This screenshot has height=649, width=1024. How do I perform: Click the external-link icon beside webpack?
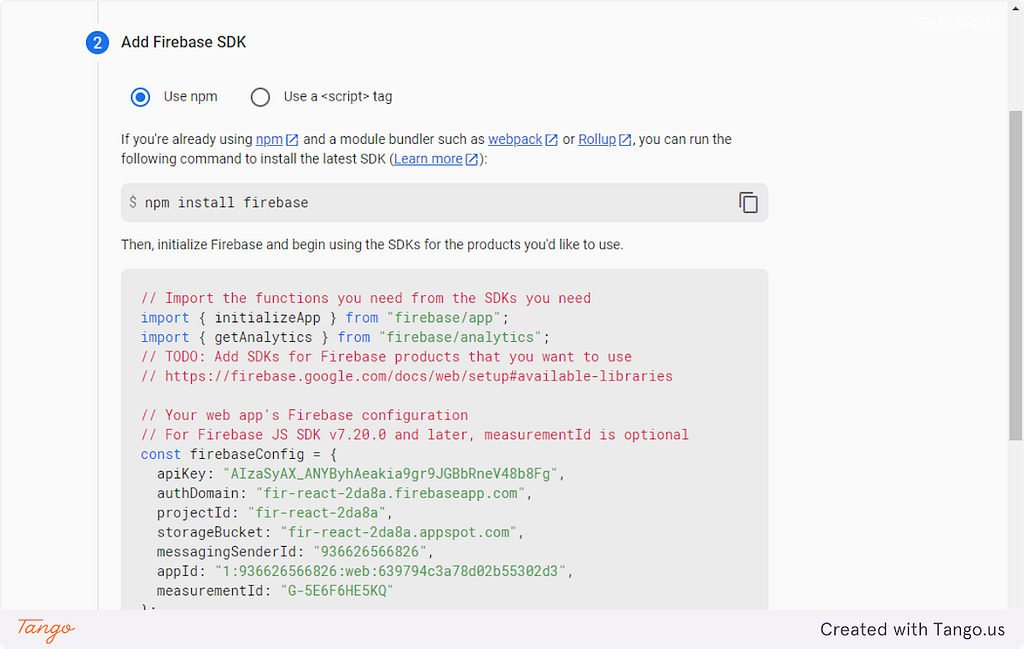[x=551, y=140]
